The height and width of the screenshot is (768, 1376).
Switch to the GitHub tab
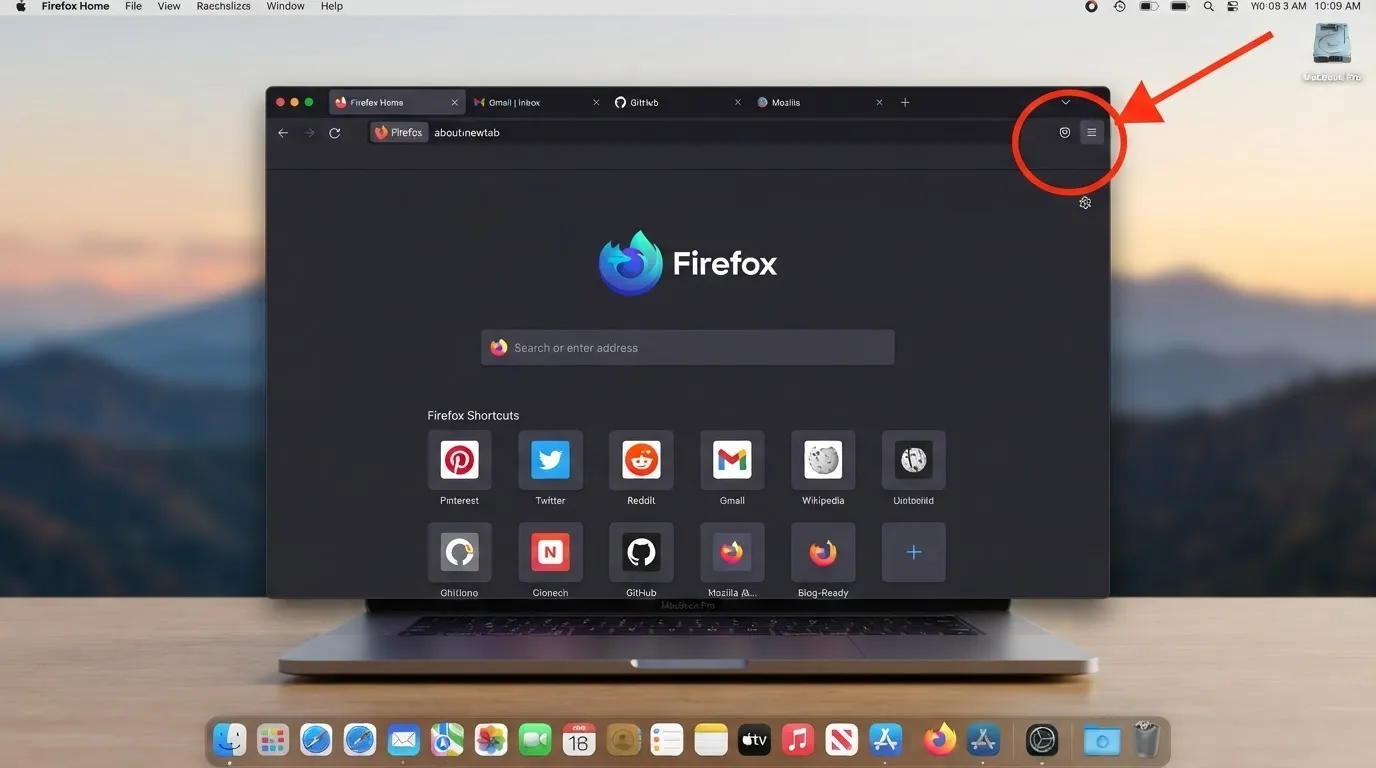[679, 102]
